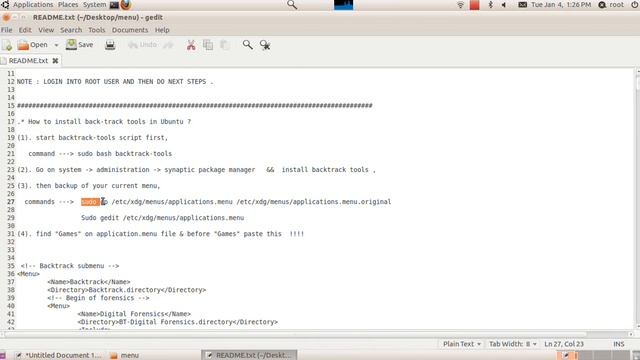Click highlighted word sudo on line 27
This screenshot has width=640, height=360.
pyautogui.click(x=89, y=202)
